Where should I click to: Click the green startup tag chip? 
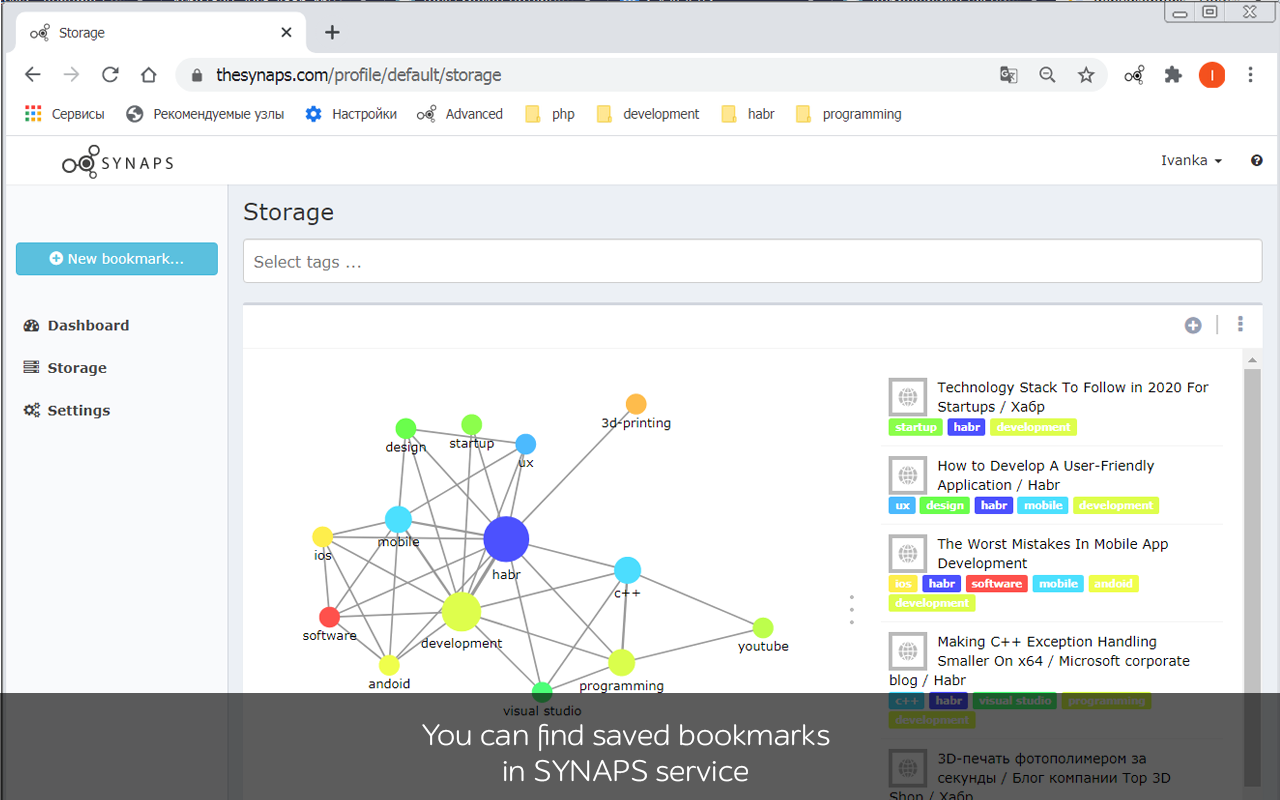pyautogui.click(x=915, y=427)
